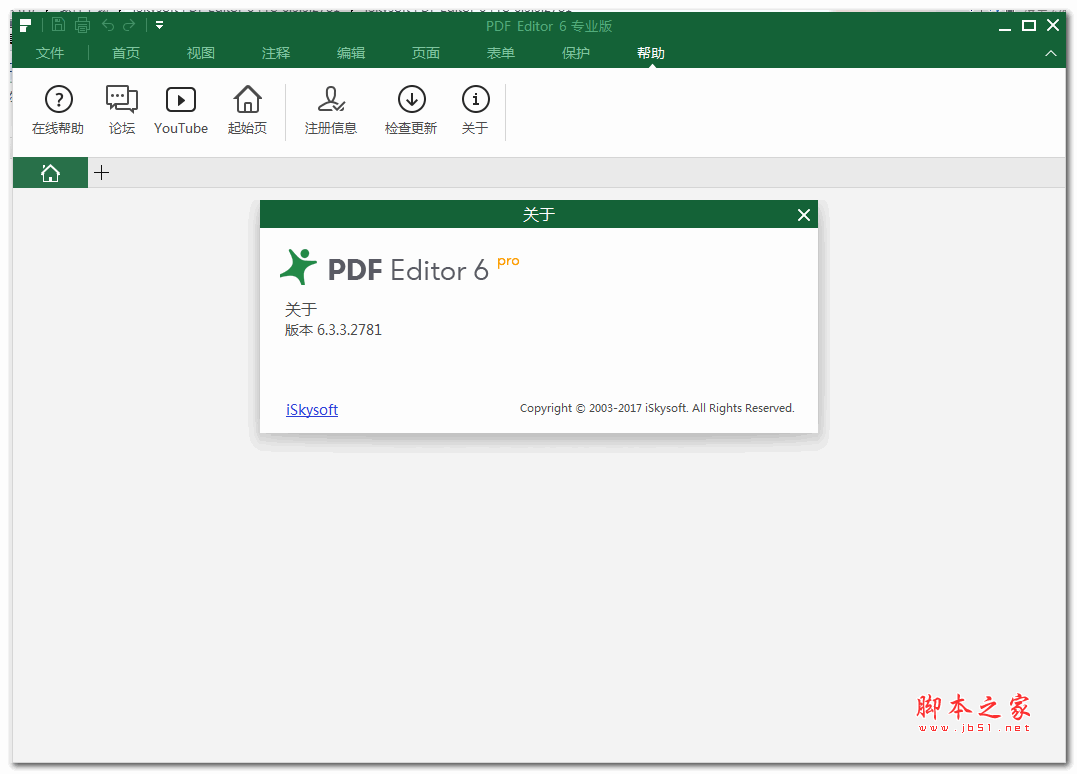Click the print icon in quick access toolbar
The height and width of the screenshot is (774, 1077).
82,25
